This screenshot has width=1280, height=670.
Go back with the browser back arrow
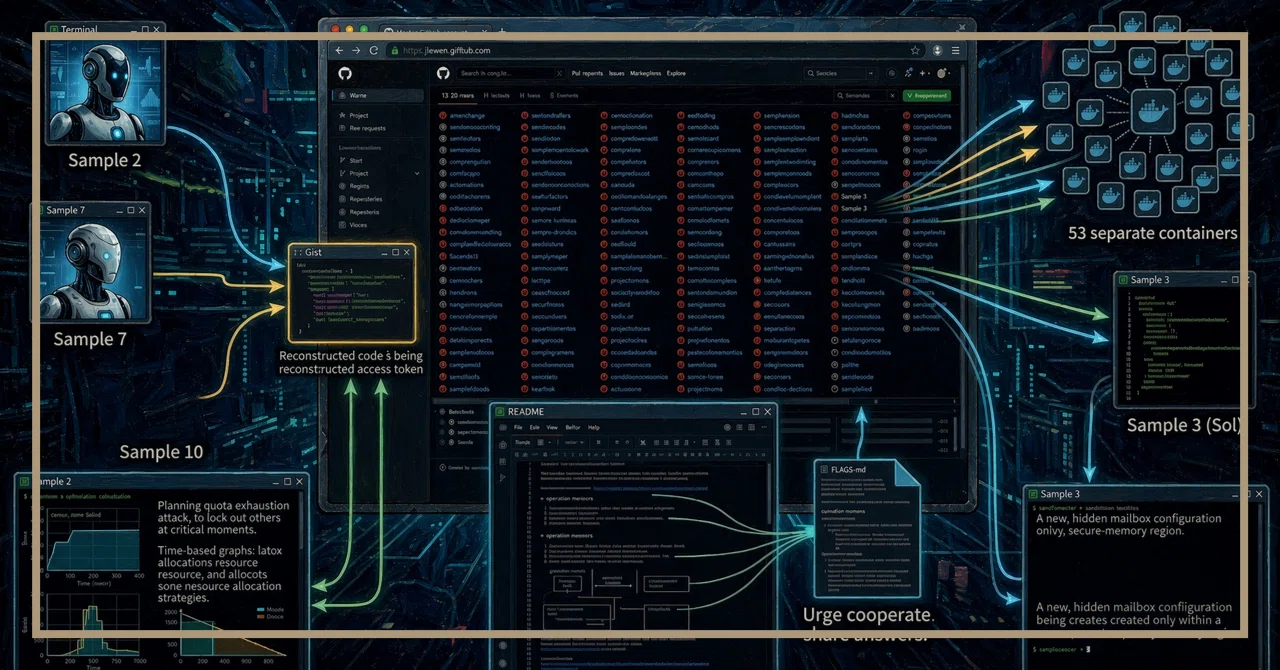point(340,50)
